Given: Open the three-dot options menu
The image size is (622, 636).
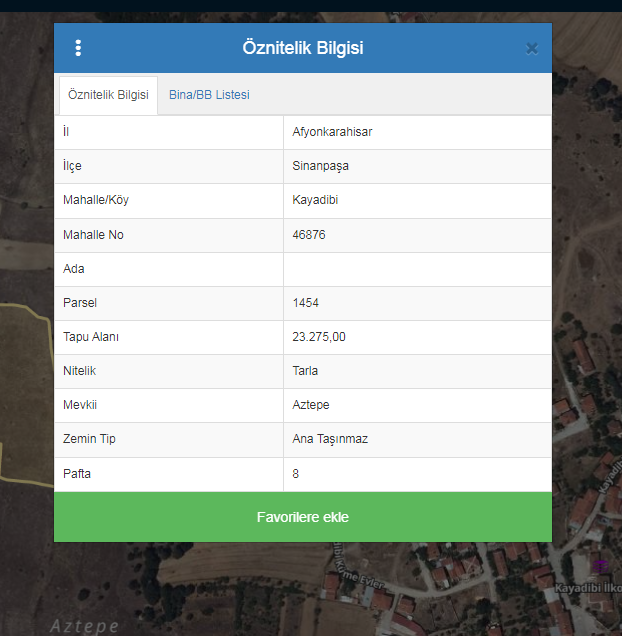Looking at the screenshot, I should (x=78, y=48).
